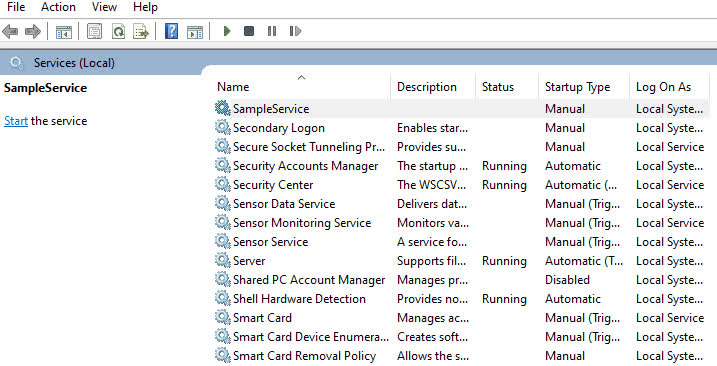Start the service with the green play icon
The width and height of the screenshot is (717, 366).
pyautogui.click(x=226, y=31)
